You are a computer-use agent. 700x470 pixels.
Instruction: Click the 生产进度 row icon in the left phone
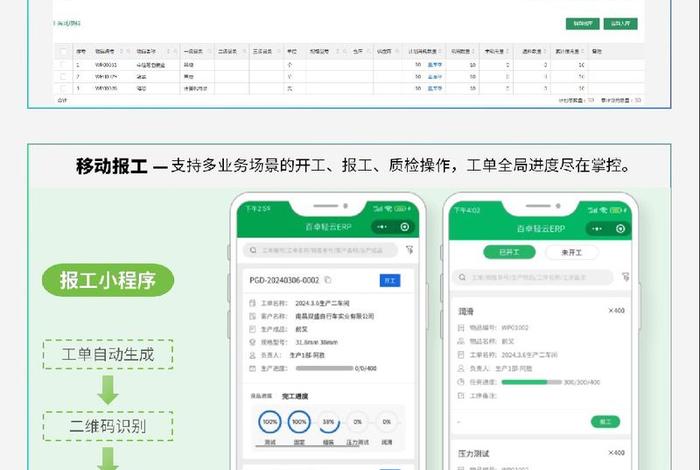252,368
